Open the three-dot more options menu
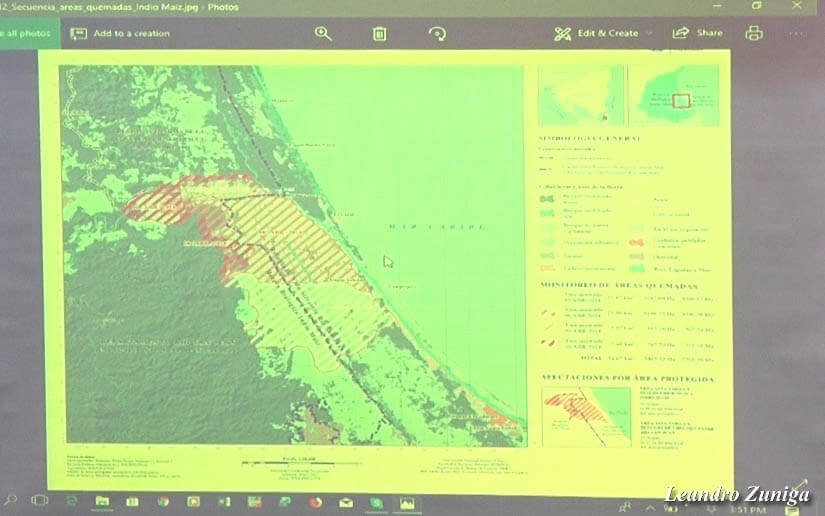825x516 pixels. pos(797,33)
